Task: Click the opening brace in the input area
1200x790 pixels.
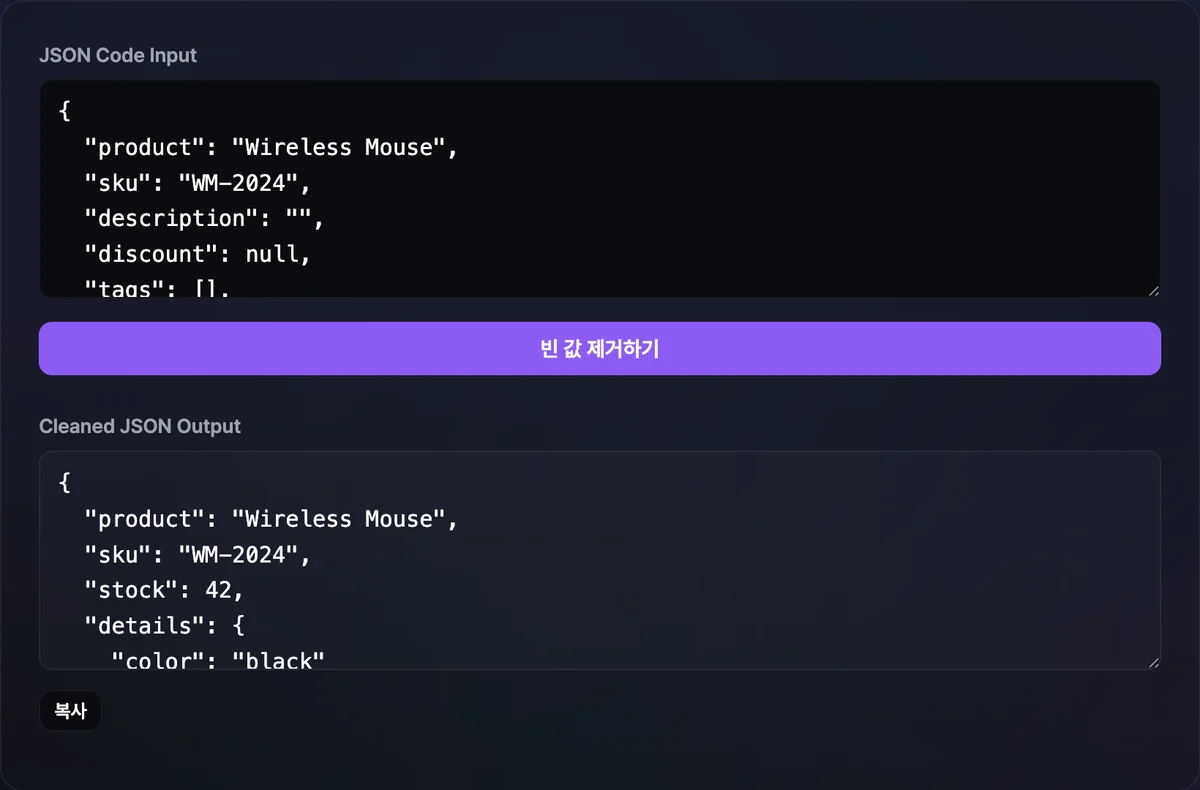Action: 65,111
